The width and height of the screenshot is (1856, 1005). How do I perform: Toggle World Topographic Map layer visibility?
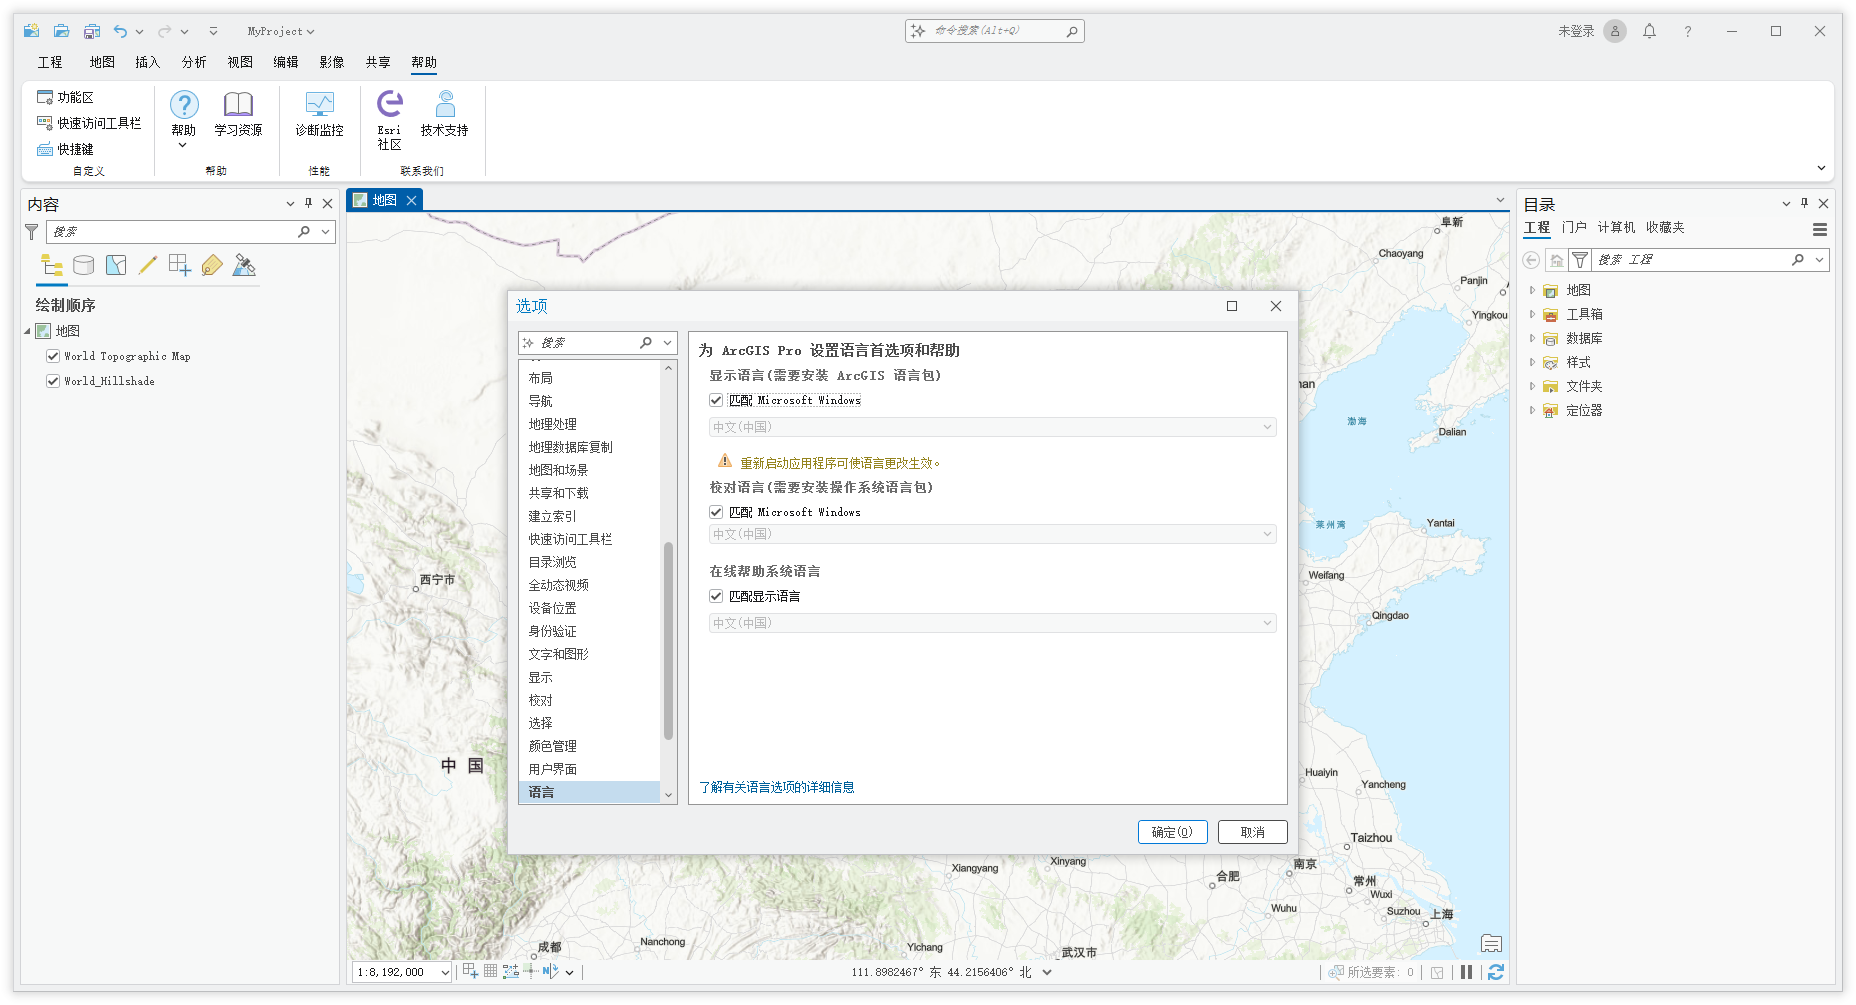pyautogui.click(x=53, y=356)
